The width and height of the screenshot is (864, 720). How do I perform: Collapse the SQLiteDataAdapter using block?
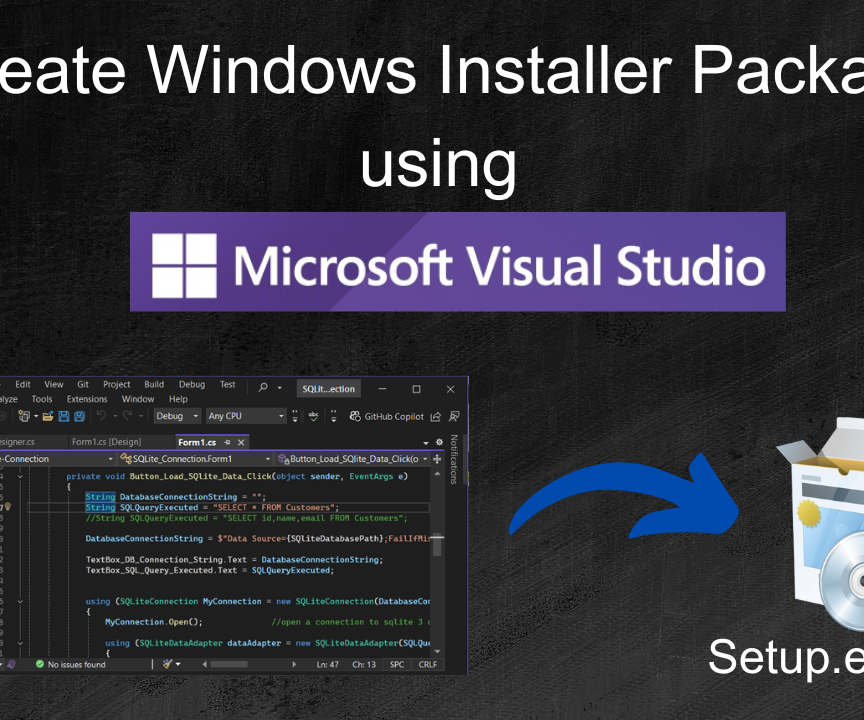point(20,643)
